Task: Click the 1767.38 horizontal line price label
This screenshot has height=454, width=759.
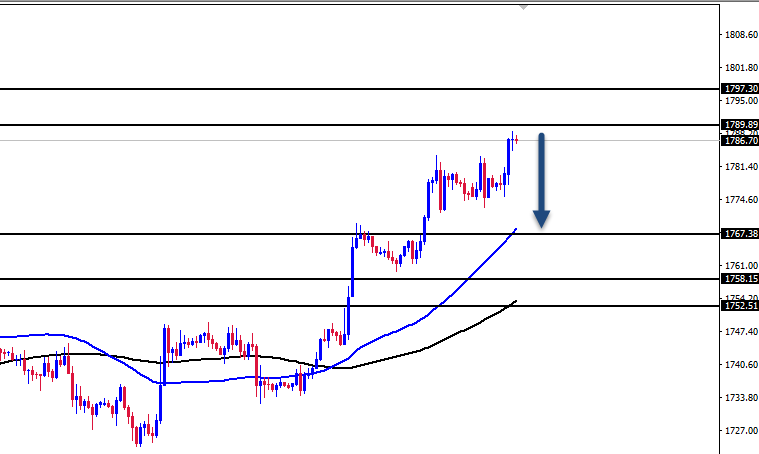Action: (740, 234)
